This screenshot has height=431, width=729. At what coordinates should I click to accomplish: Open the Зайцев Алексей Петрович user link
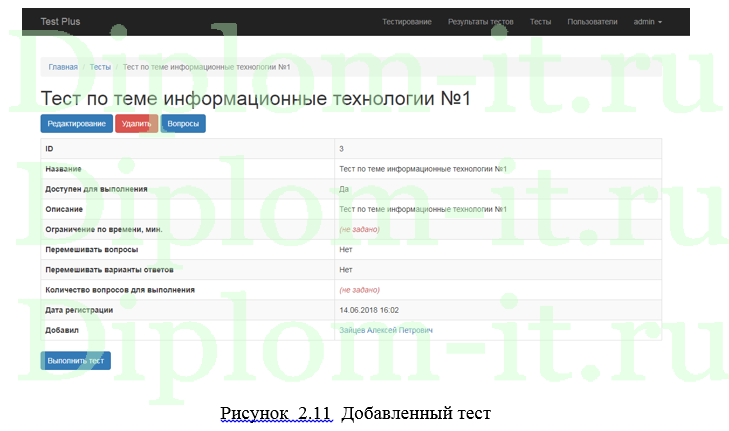click(385, 330)
